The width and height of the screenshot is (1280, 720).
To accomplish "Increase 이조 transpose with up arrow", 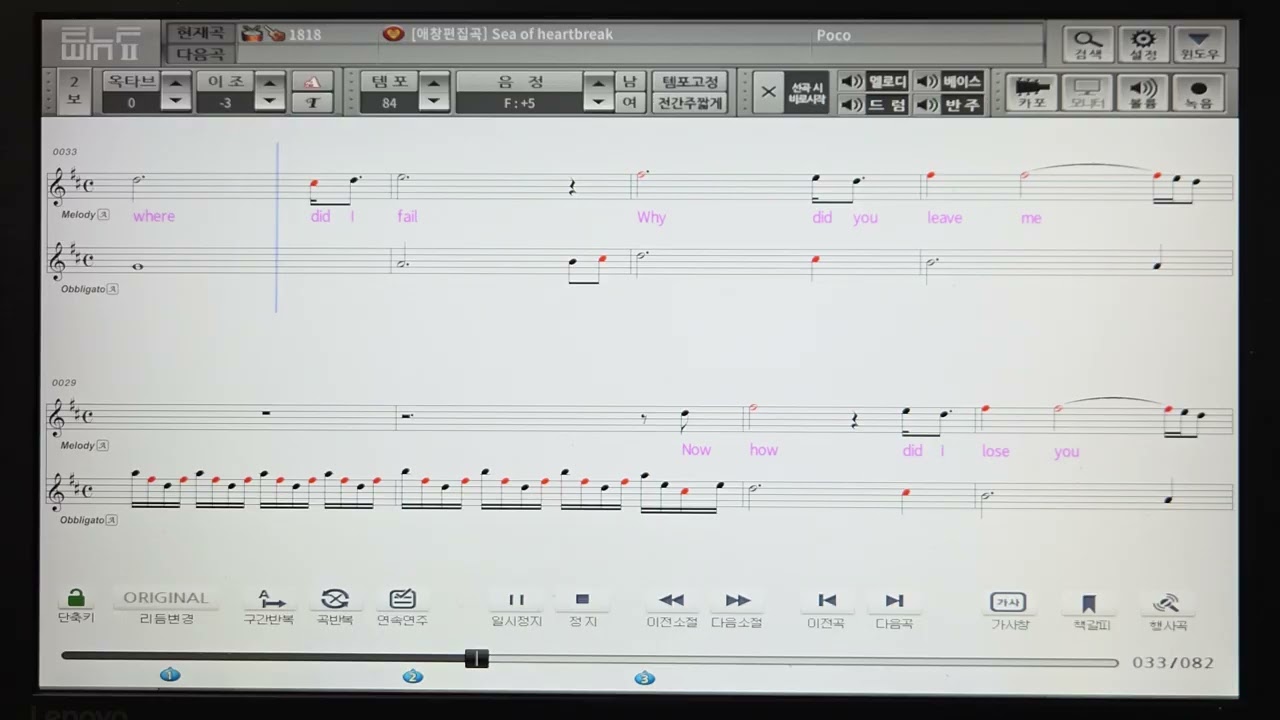I will [x=270, y=83].
